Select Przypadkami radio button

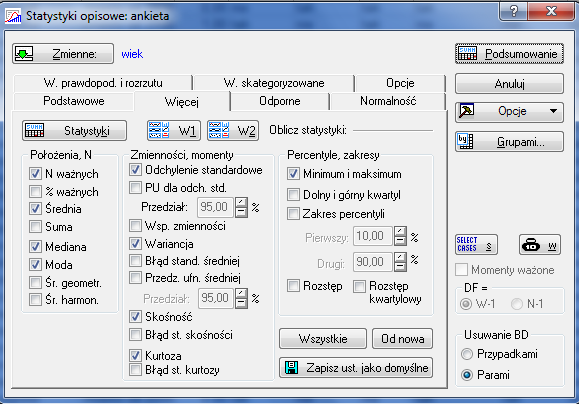point(467,354)
